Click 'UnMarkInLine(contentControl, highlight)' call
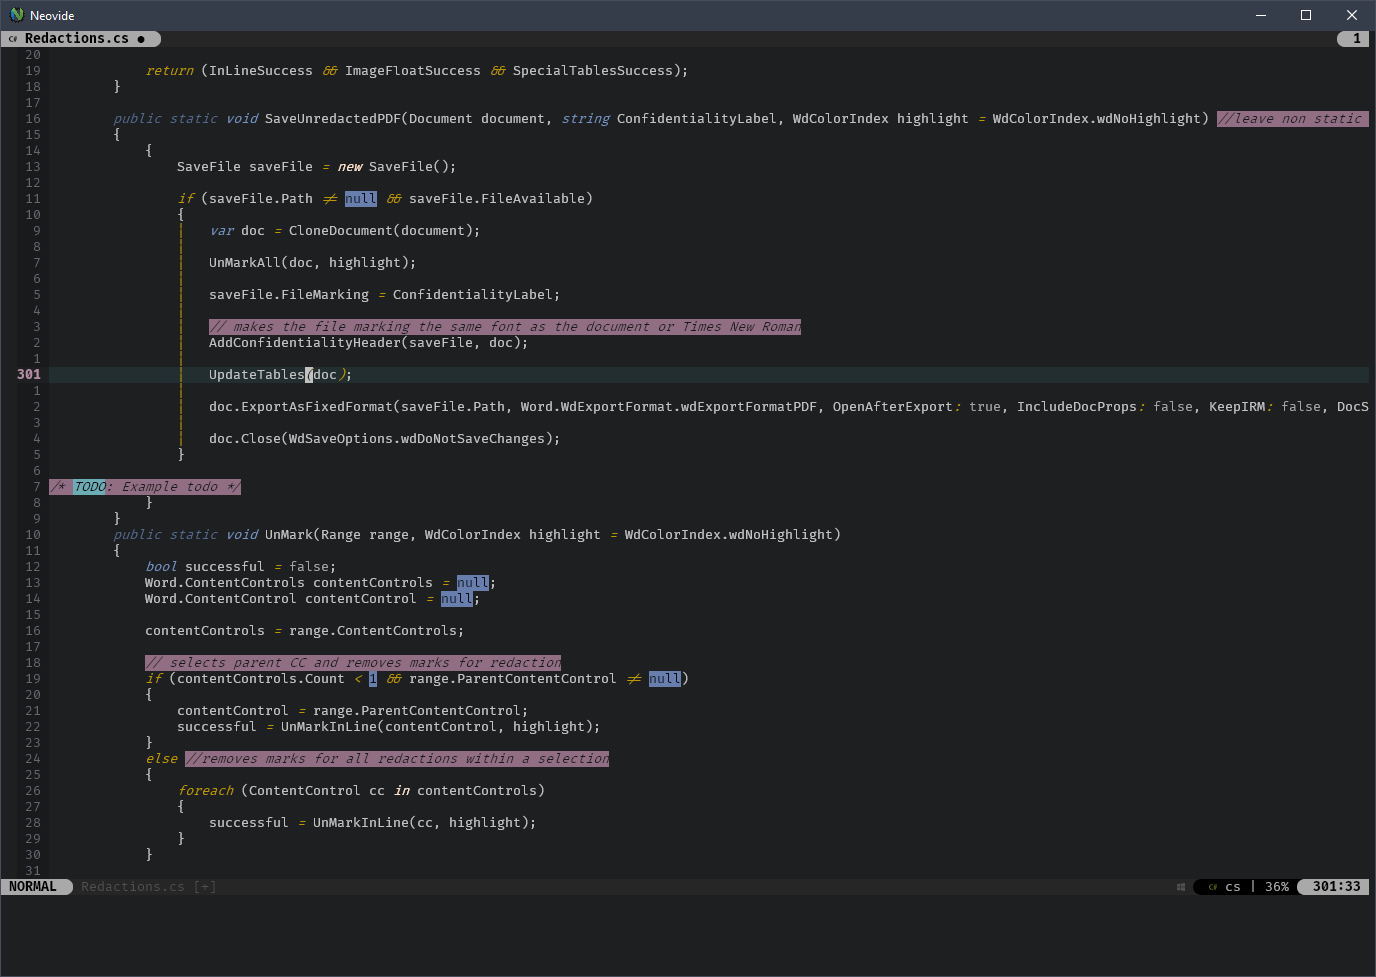 436,727
